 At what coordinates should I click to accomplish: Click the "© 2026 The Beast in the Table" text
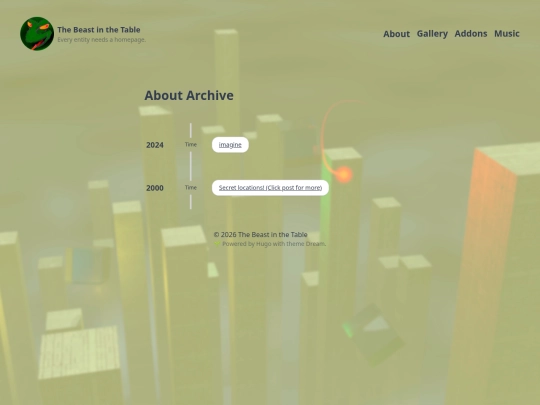(260, 235)
